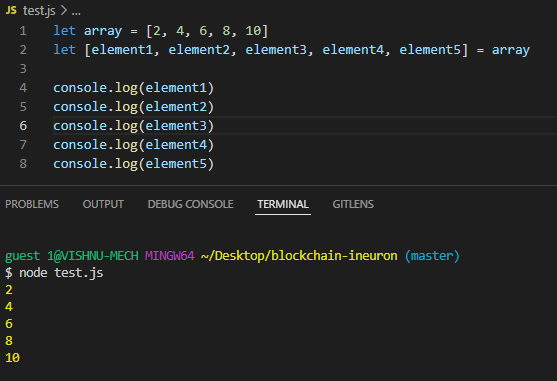Click empty line number 3 in gutter
557x381 pixels.
[23, 69]
